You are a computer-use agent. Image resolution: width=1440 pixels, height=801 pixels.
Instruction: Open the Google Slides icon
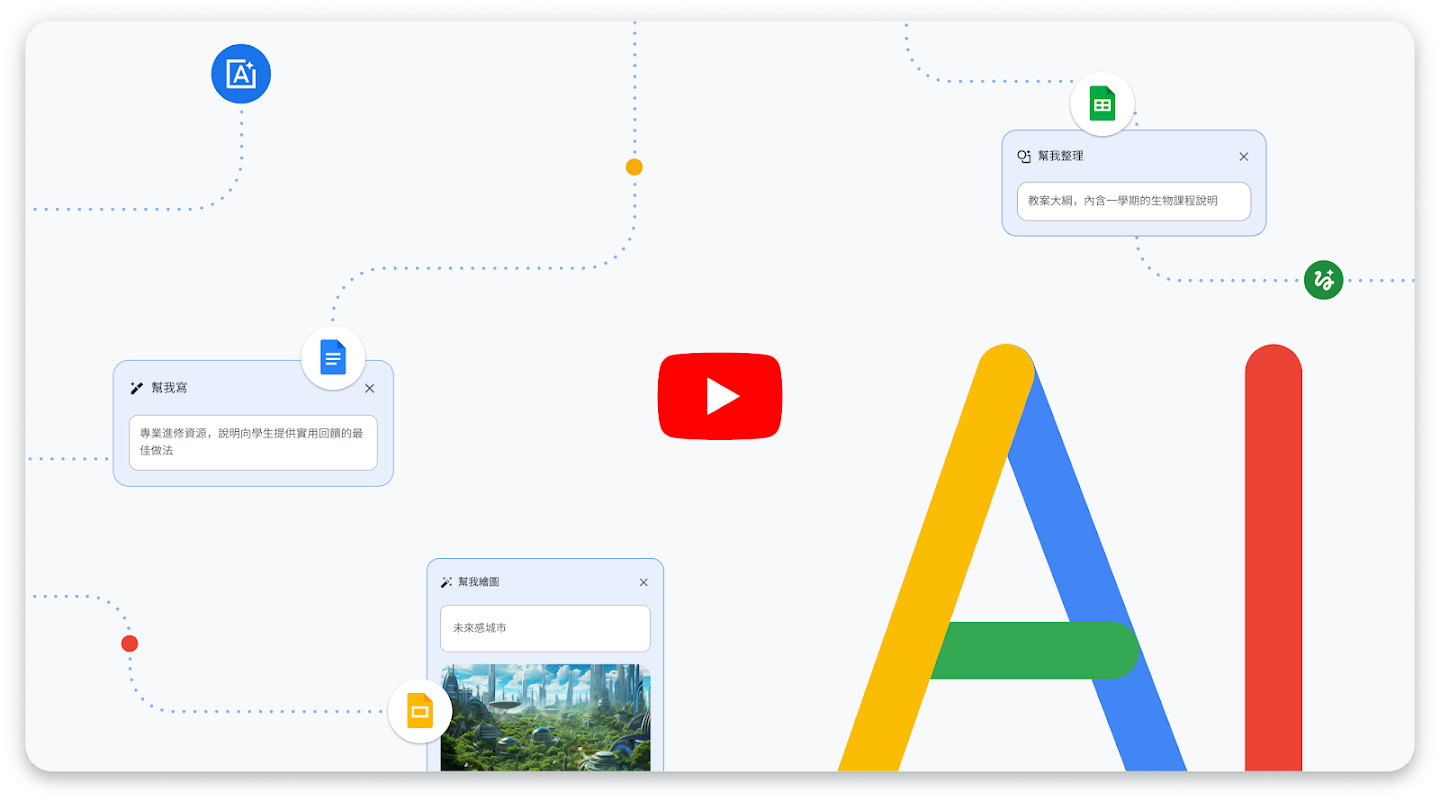[420, 710]
